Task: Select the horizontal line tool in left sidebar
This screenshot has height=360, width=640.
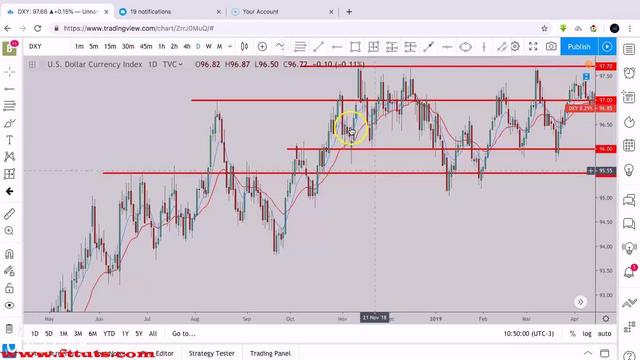Action: [9, 89]
